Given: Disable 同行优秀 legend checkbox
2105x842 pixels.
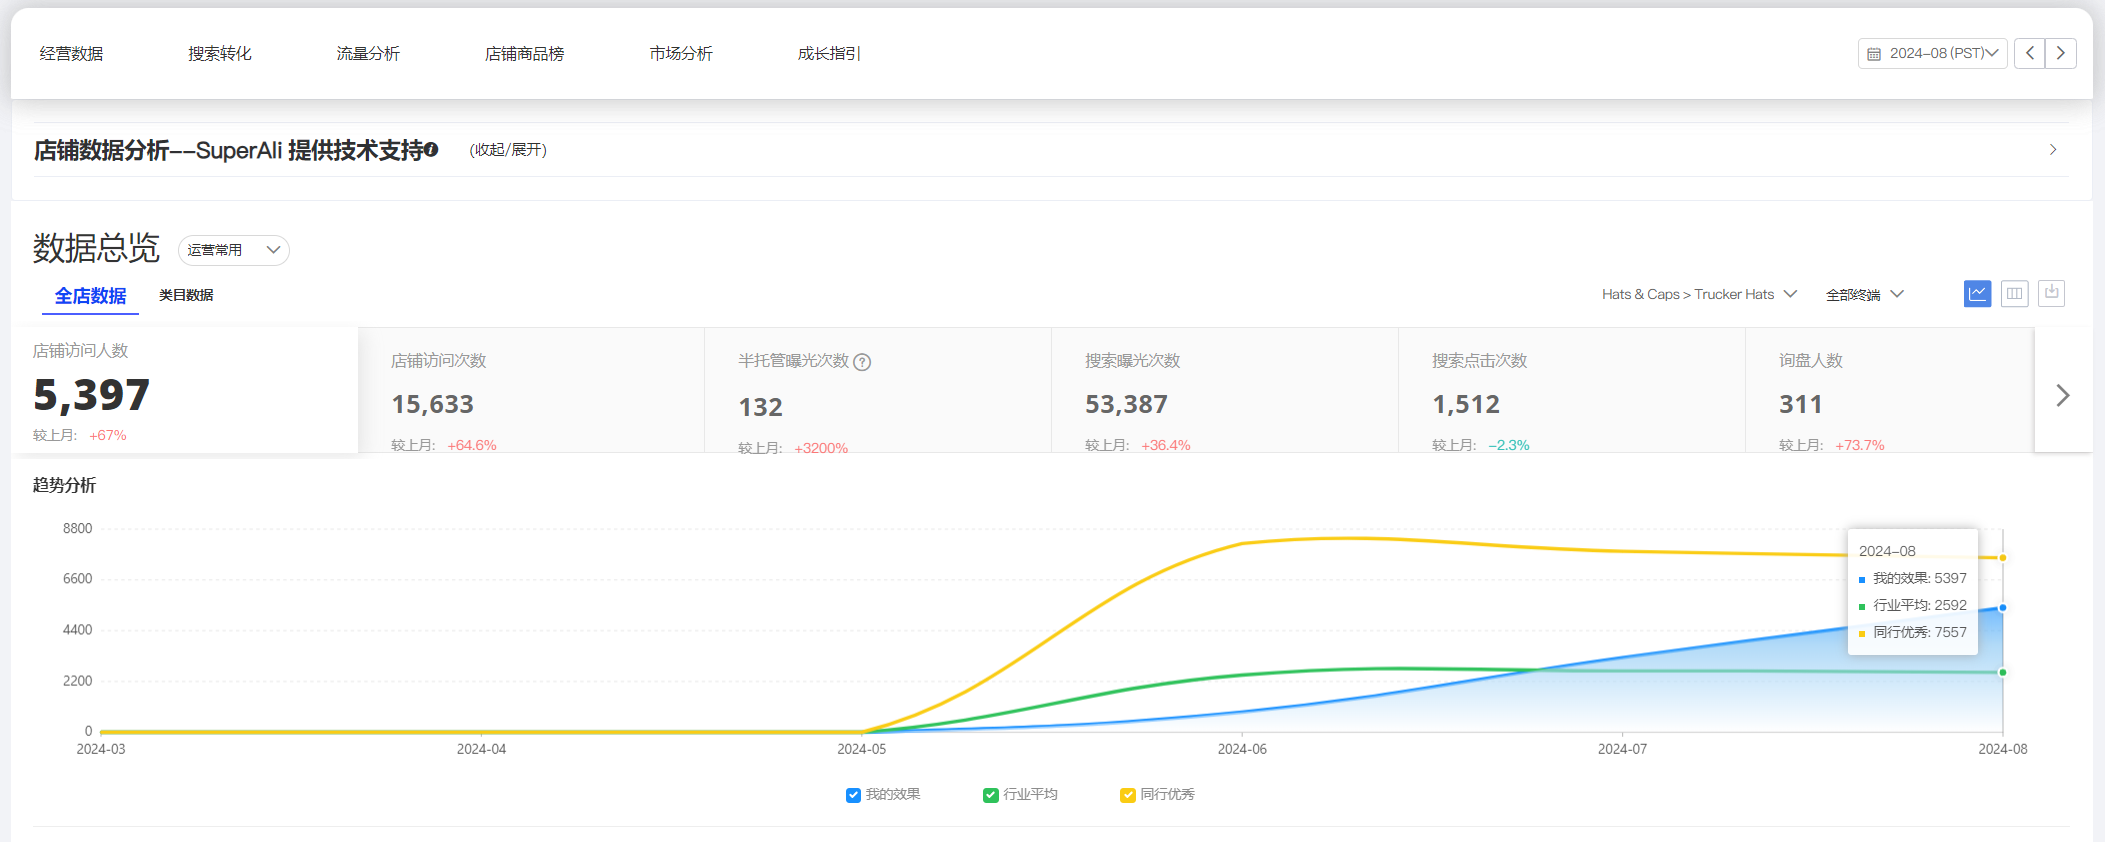Looking at the screenshot, I should [x=1127, y=795].
